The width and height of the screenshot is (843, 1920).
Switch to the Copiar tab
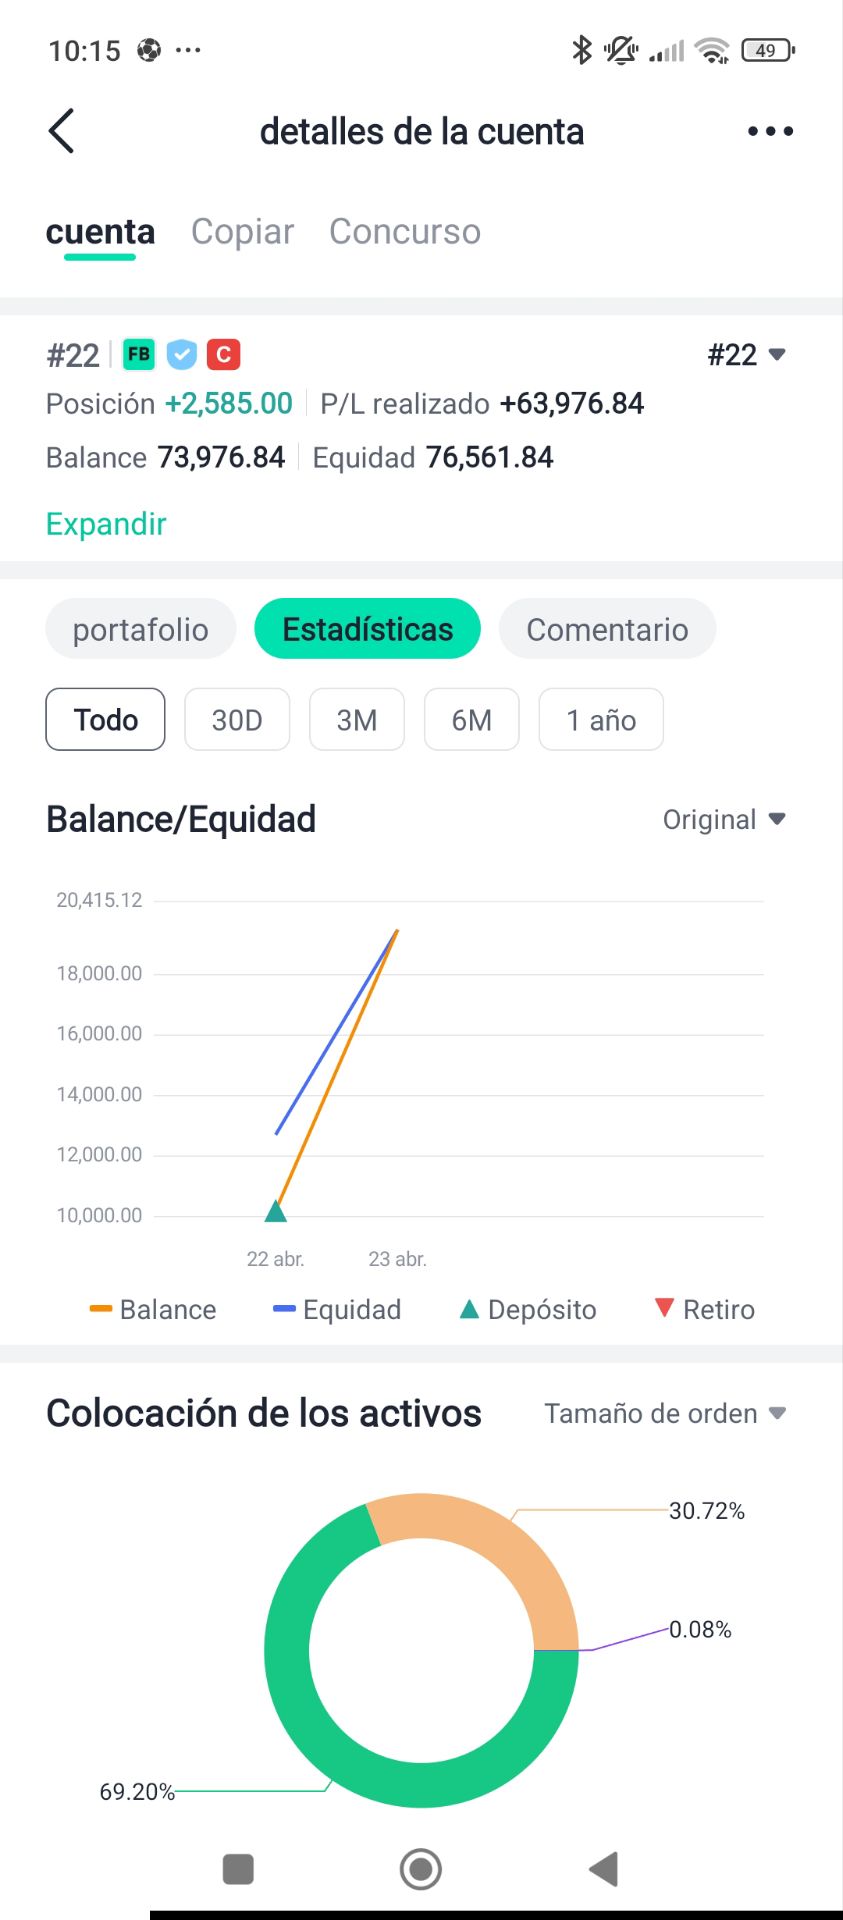(x=242, y=232)
